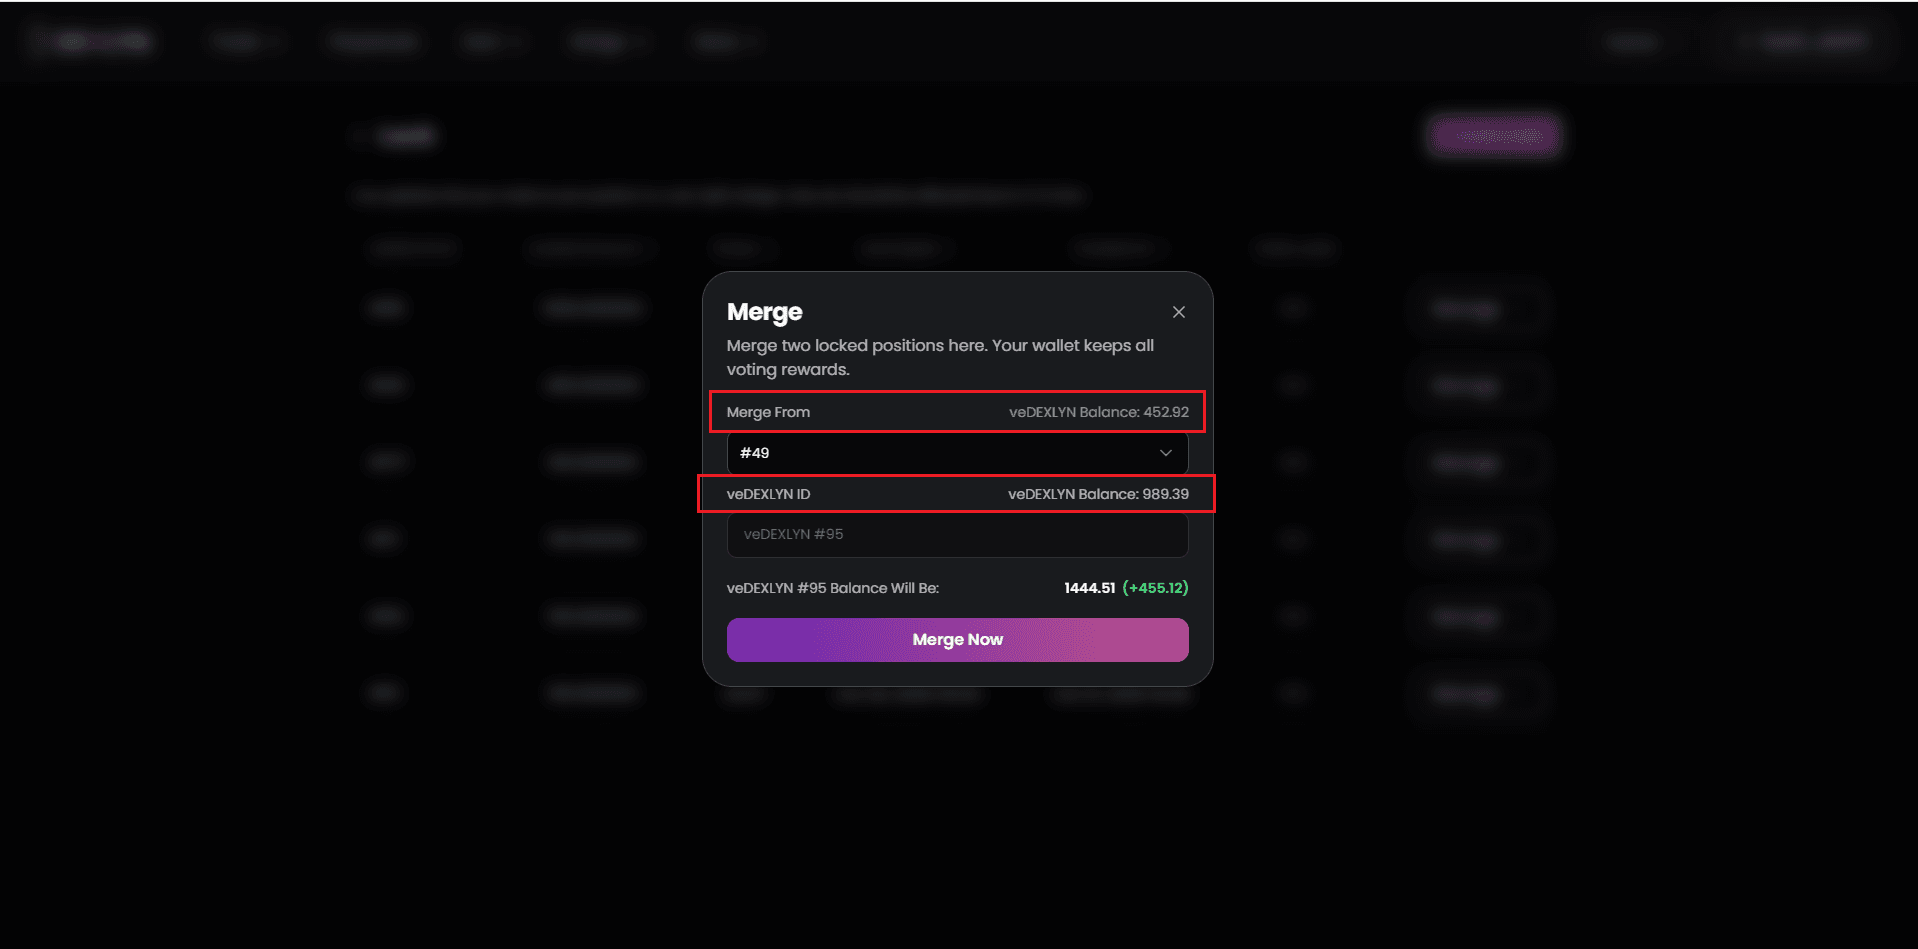Screen dimensions: 1918x949
Task: Click the blurred purple button above the table
Action: point(1494,135)
